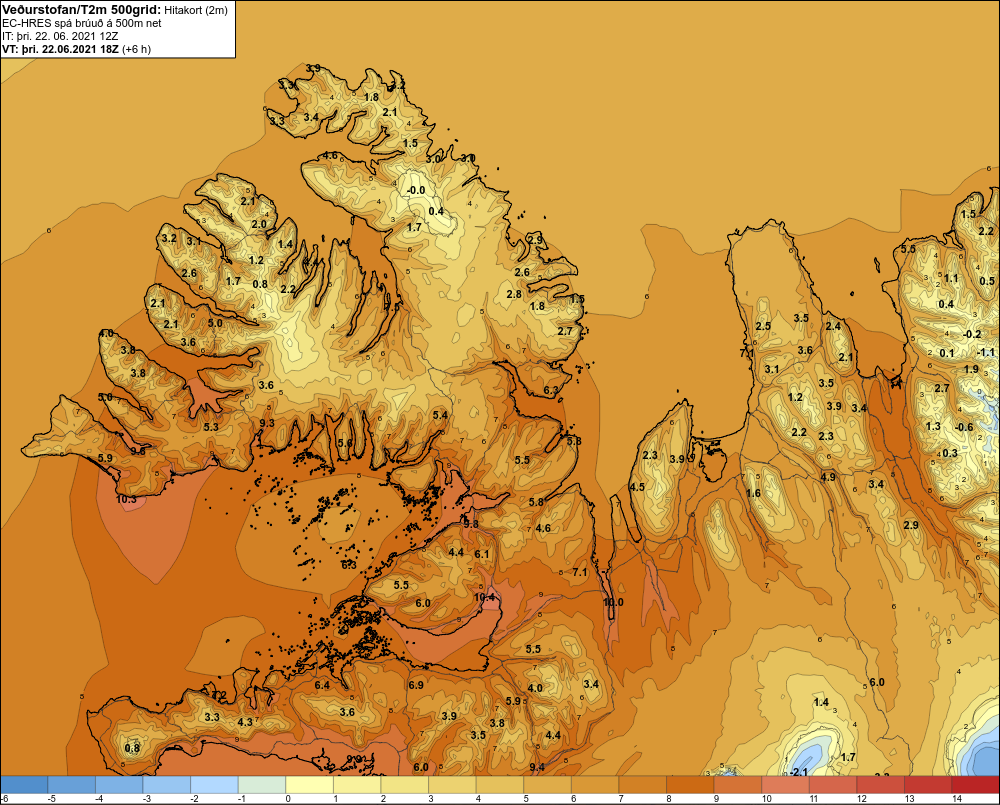Select the legend swatch between -1 and 0
The height and width of the screenshot is (805, 1000).
tap(262, 785)
